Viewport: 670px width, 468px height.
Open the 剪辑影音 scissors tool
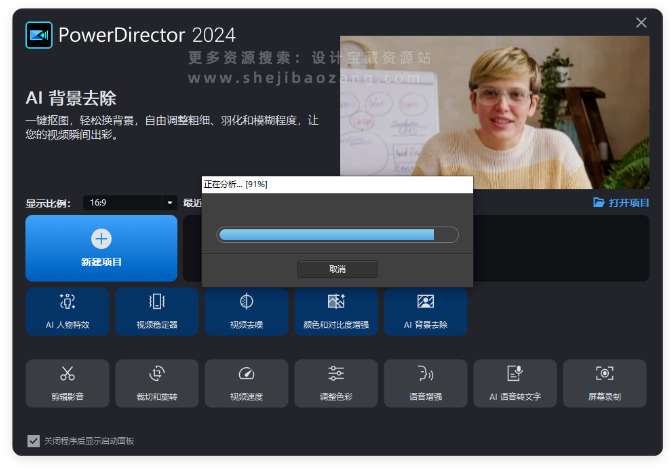pos(68,383)
